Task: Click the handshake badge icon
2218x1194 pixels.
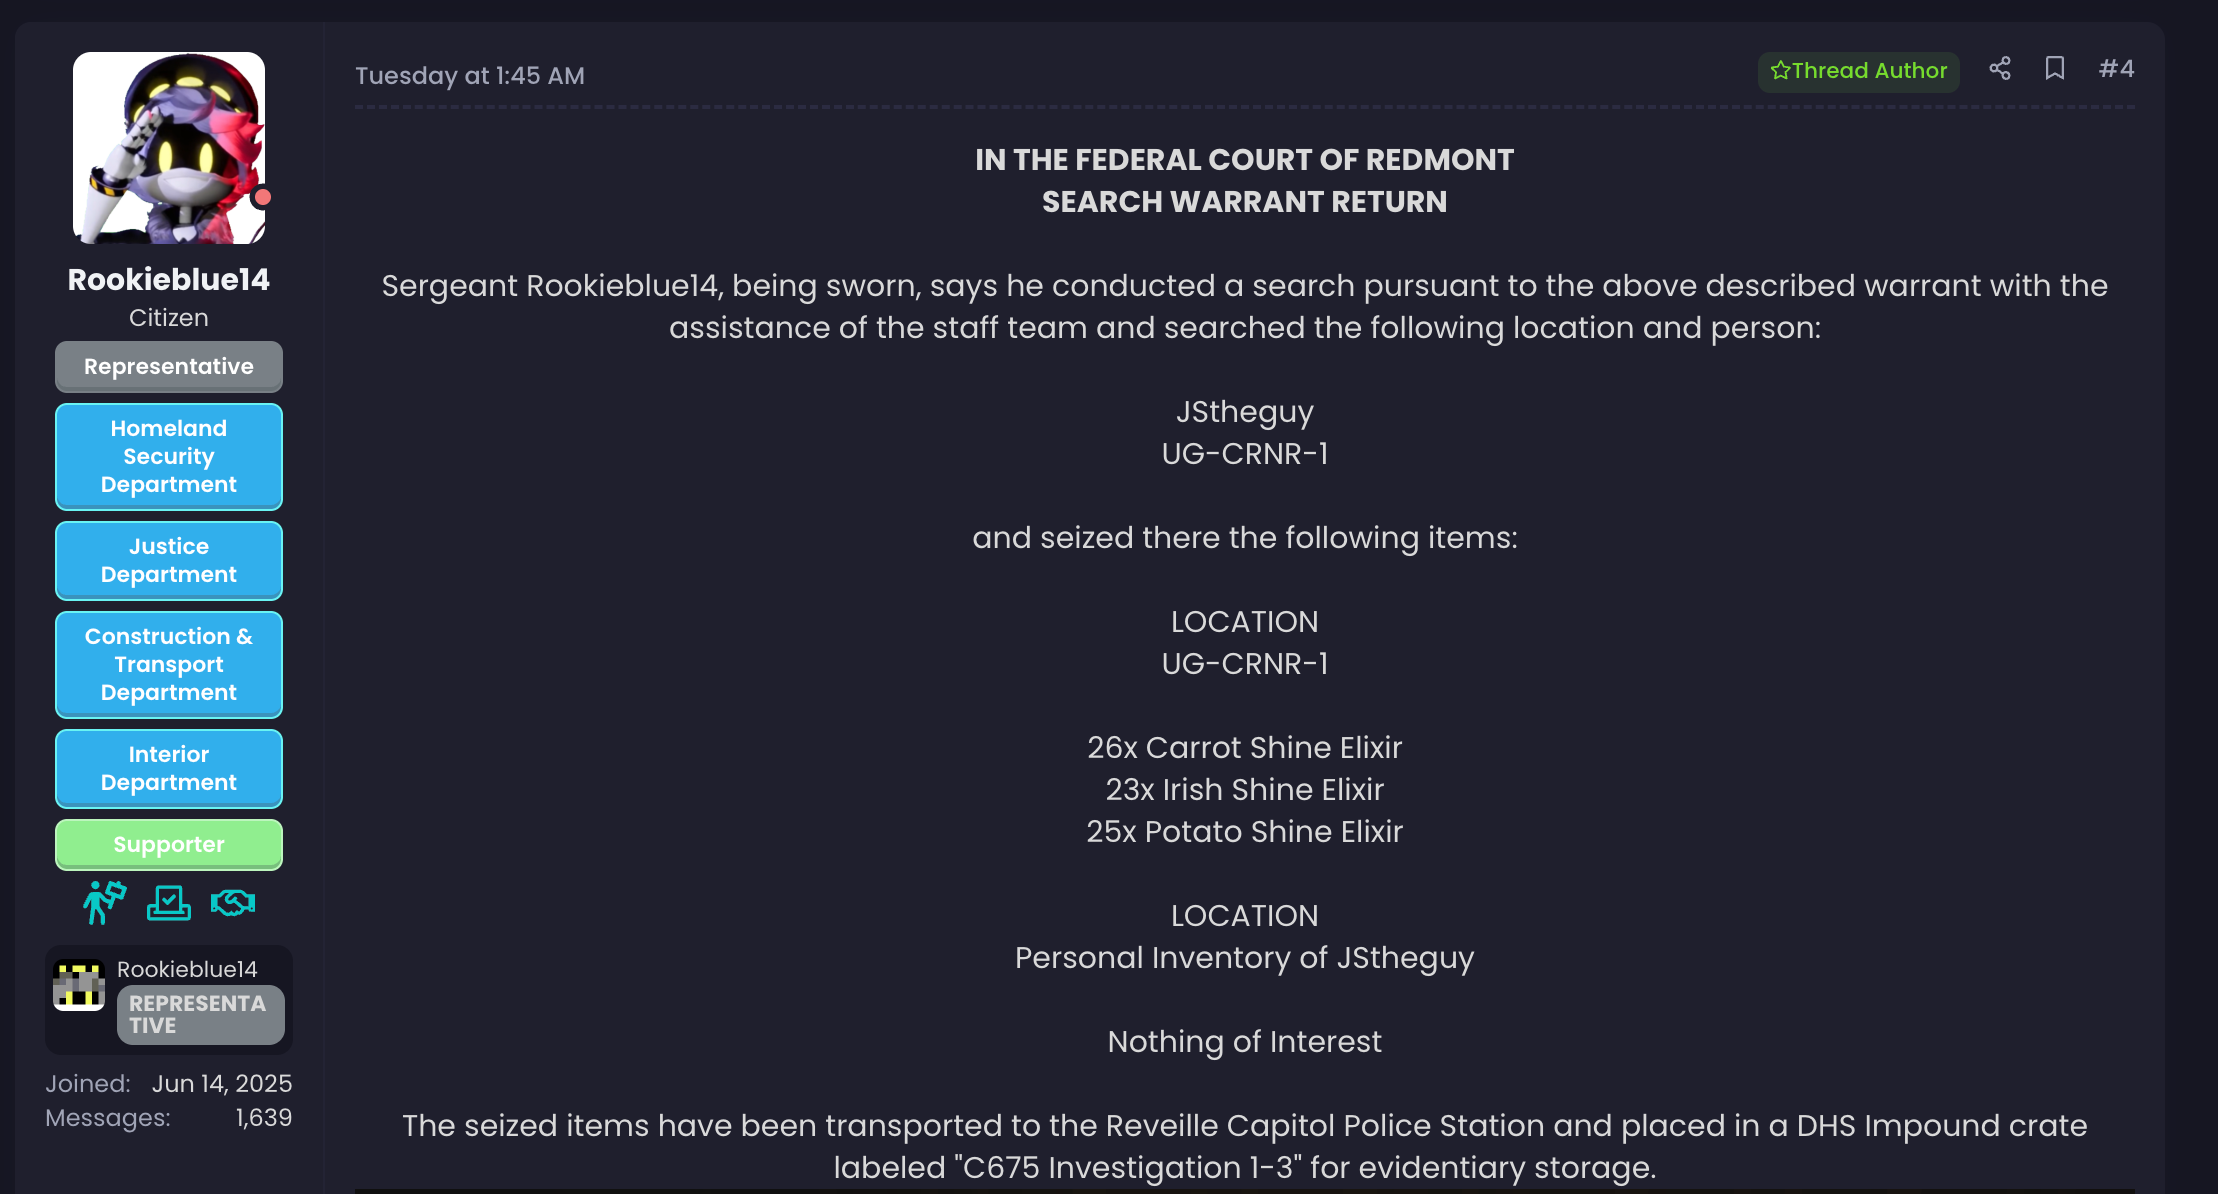Action: pos(233,903)
